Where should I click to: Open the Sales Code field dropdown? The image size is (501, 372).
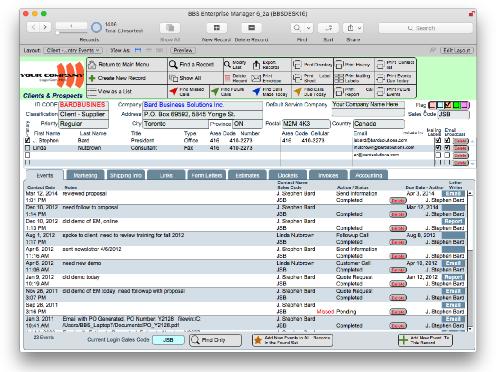coord(453,114)
